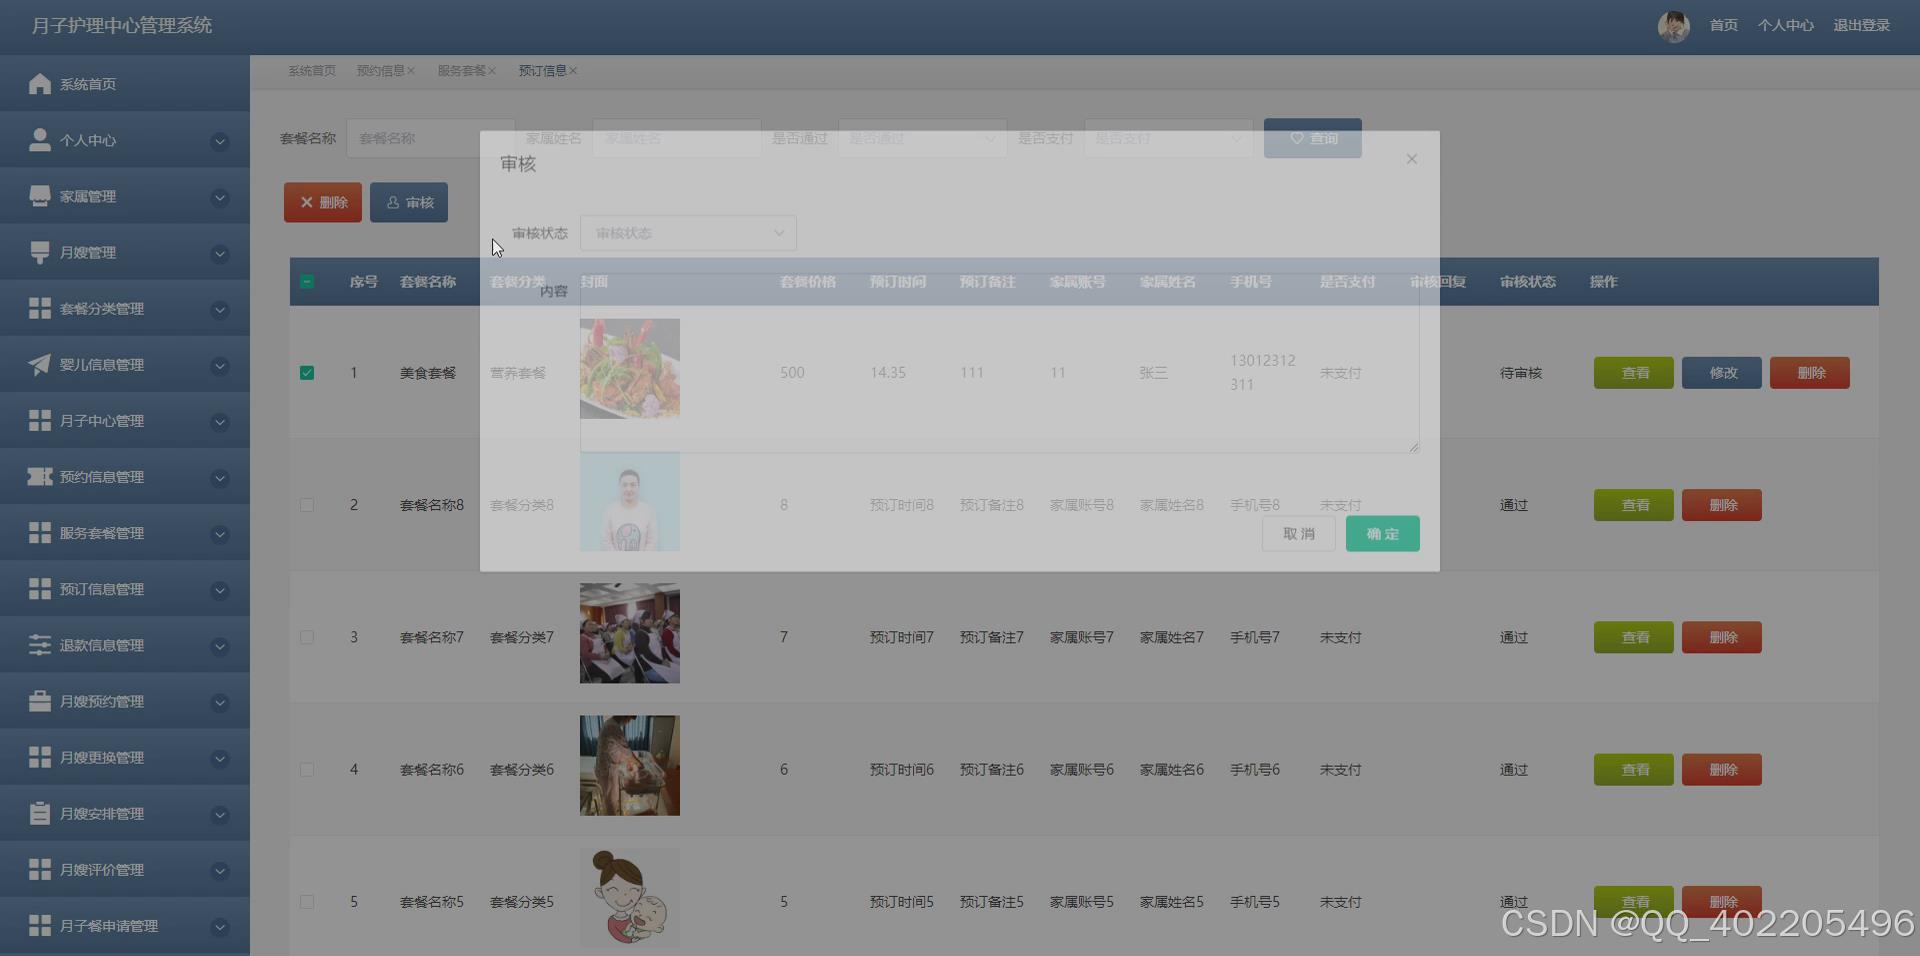This screenshot has width=1920, height=956.
Task: Expand the 月嫂管理 sidebar chevron
Action: [220, 254]
